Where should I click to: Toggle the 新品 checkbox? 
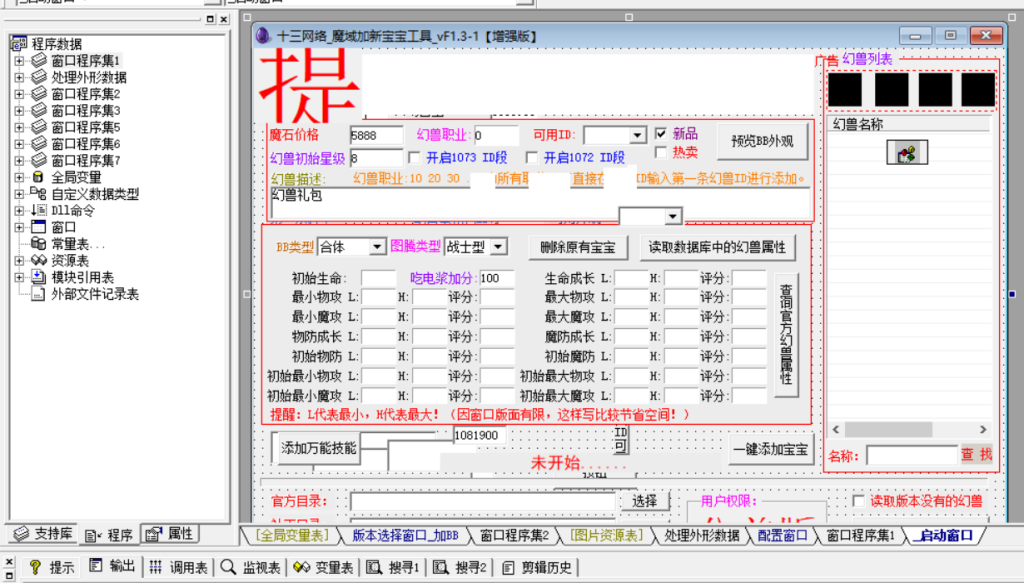pos(661,133)
